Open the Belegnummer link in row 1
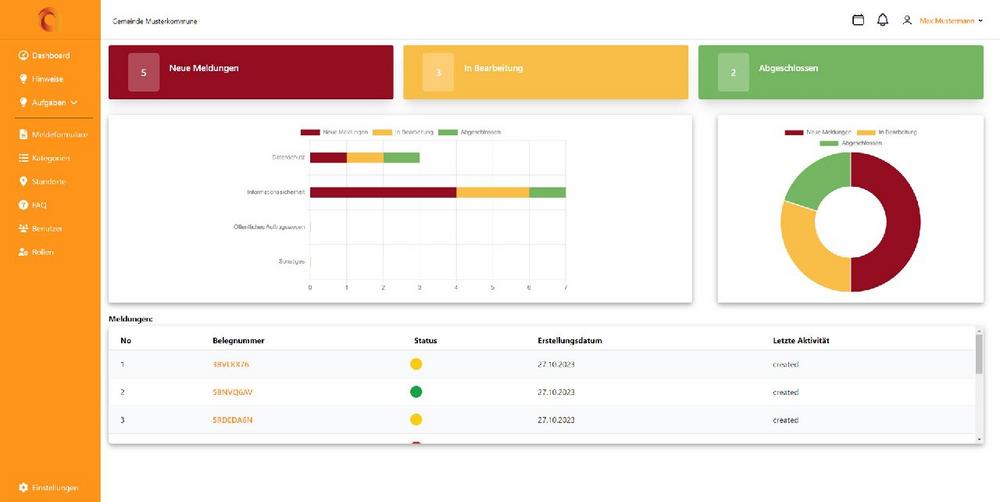 (x=231, y=364)
